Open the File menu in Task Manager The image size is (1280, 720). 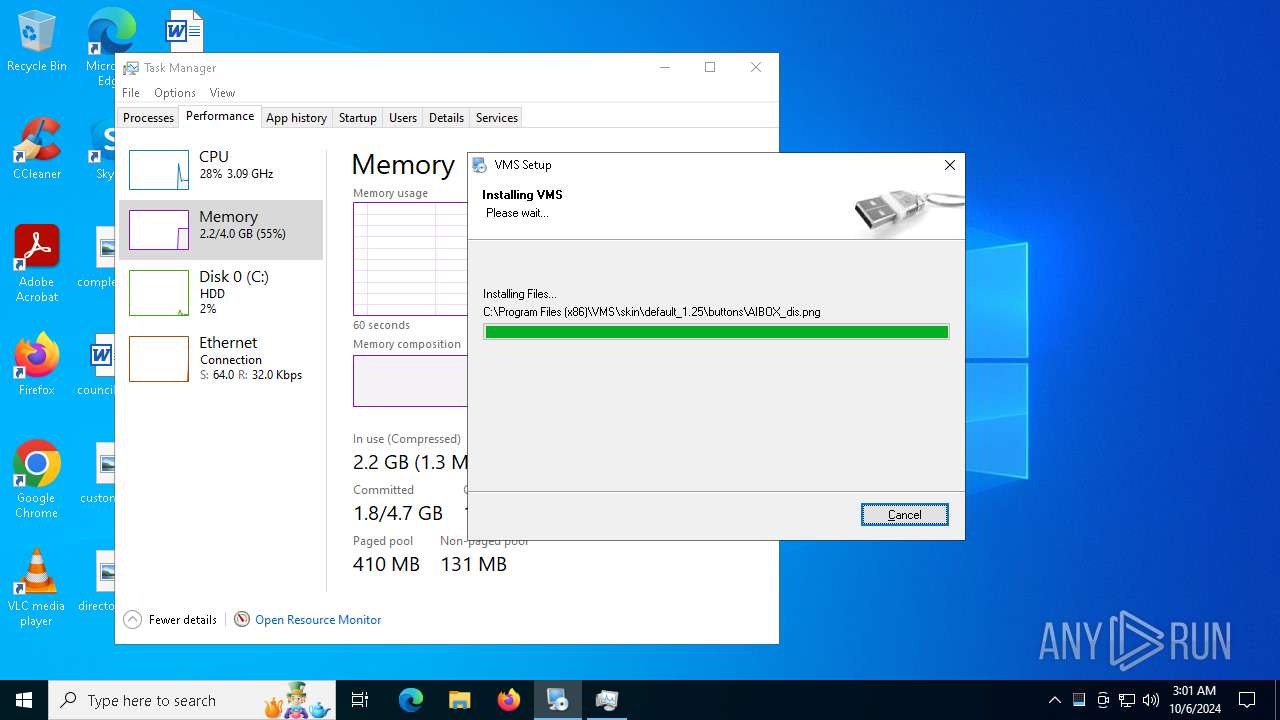click(131, 93)
